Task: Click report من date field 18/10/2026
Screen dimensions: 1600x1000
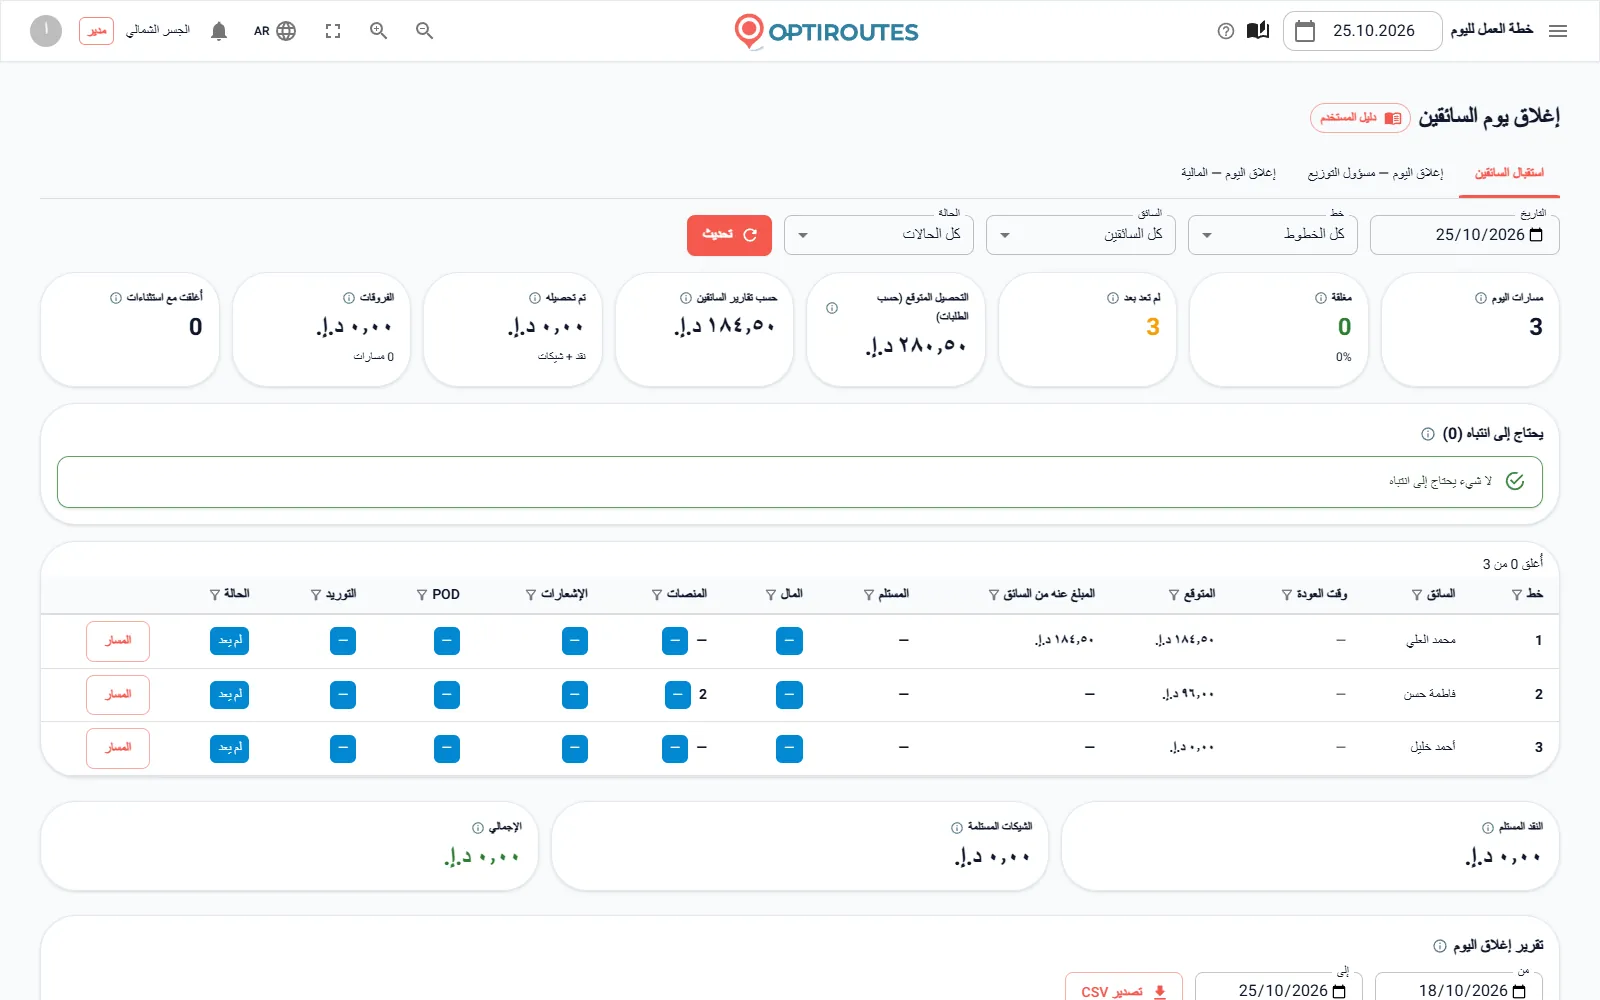Action: (1459, 990)
